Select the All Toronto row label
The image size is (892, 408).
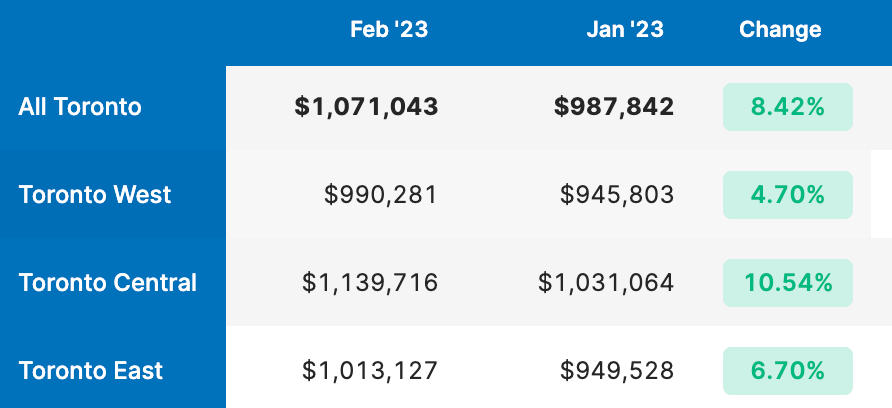80,107
